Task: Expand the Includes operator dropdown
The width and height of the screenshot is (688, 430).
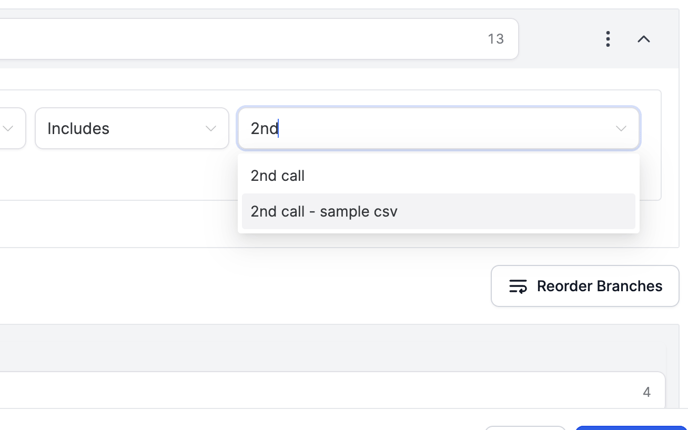Action: pyautogui.click(x=132, y=128)
